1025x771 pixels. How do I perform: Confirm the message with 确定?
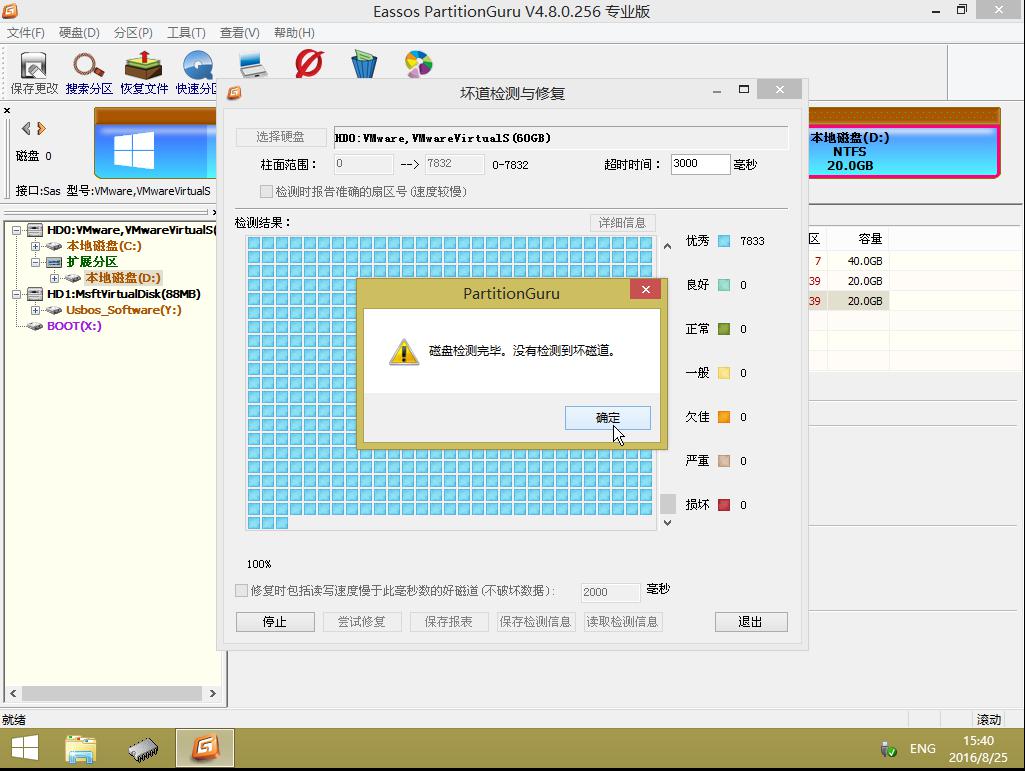(x=608, y=418)
